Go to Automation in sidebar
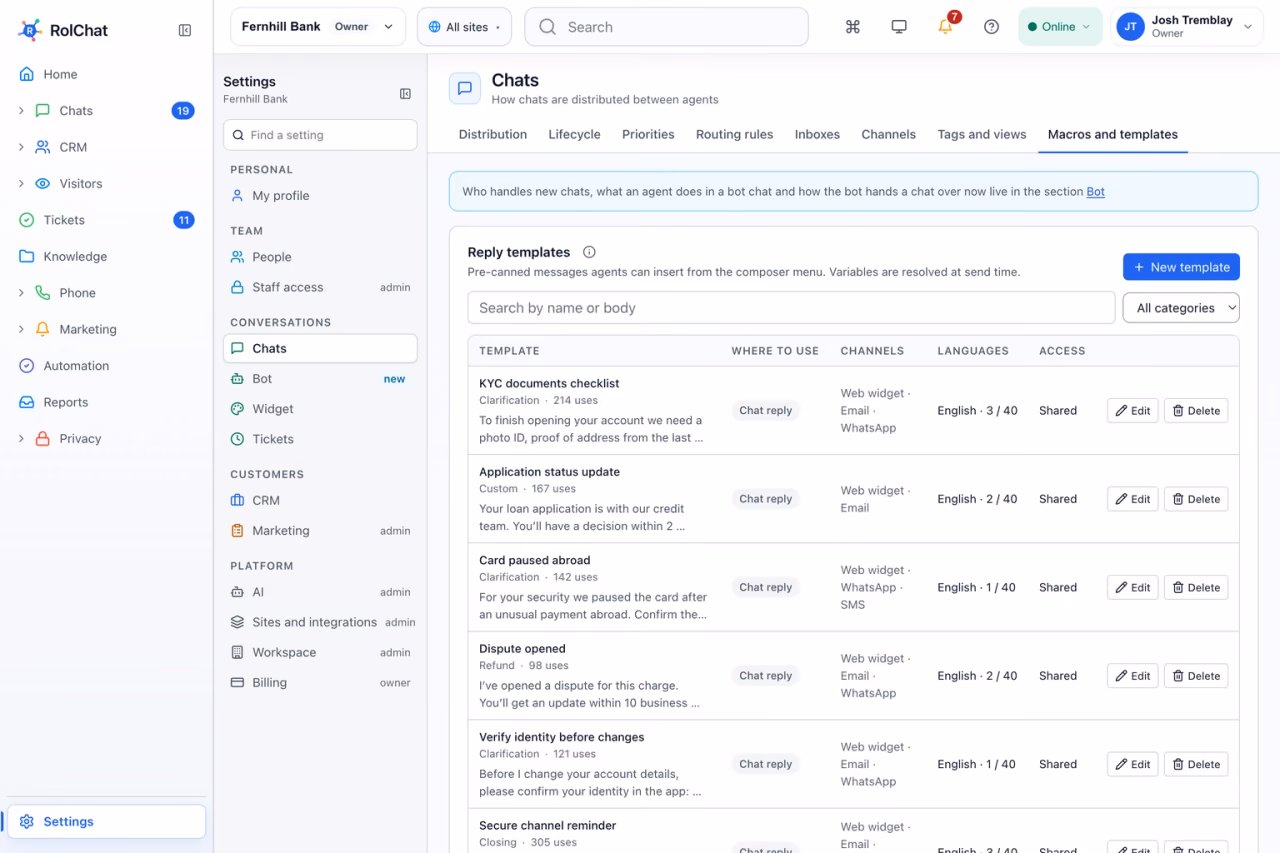Screen dimensions: 1280x853 click(x=106, y=366)
